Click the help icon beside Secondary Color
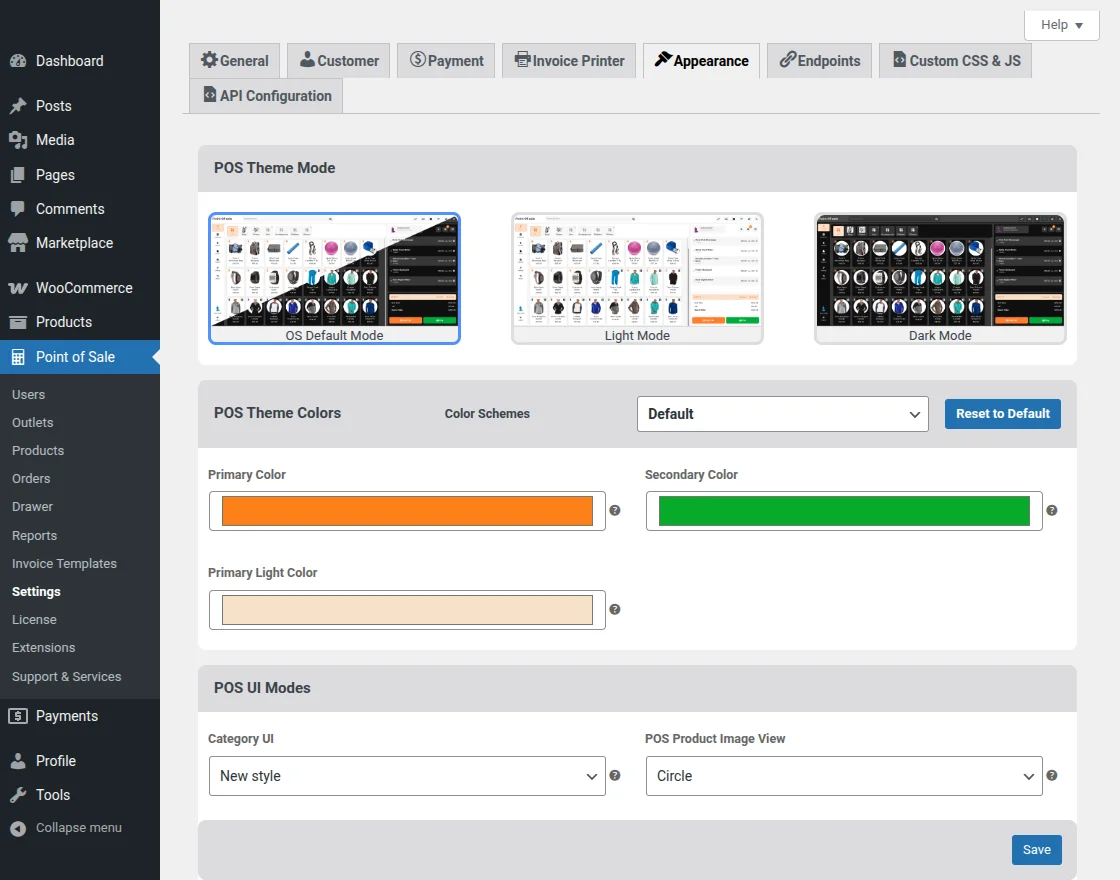Viewport: 1120px width, 880px height. [1051, 510]
